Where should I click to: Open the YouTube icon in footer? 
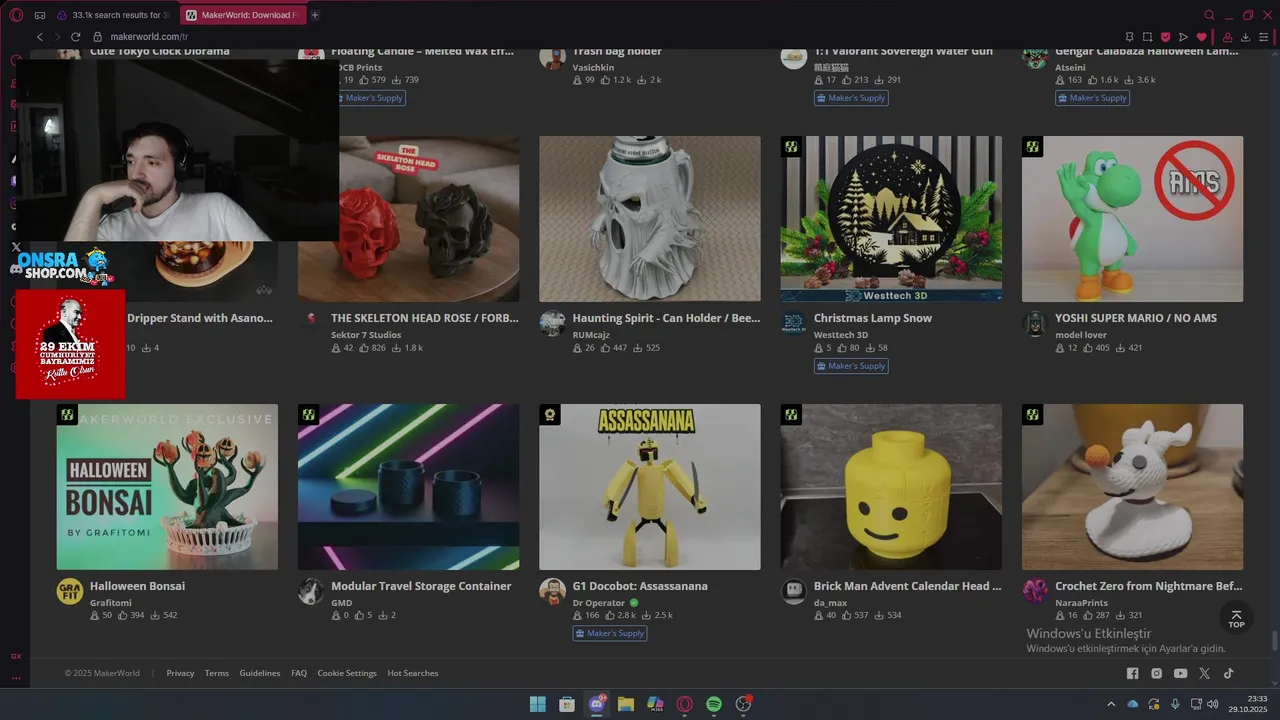1181,674
